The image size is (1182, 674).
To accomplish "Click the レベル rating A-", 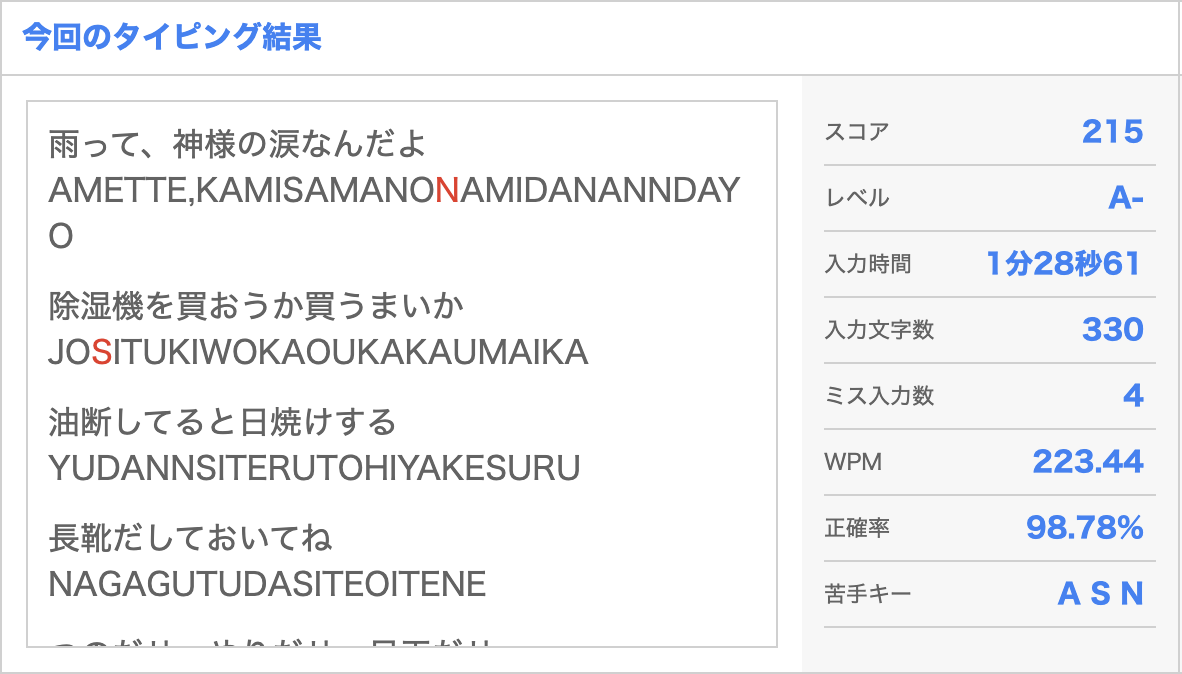I will [1124, 197].
